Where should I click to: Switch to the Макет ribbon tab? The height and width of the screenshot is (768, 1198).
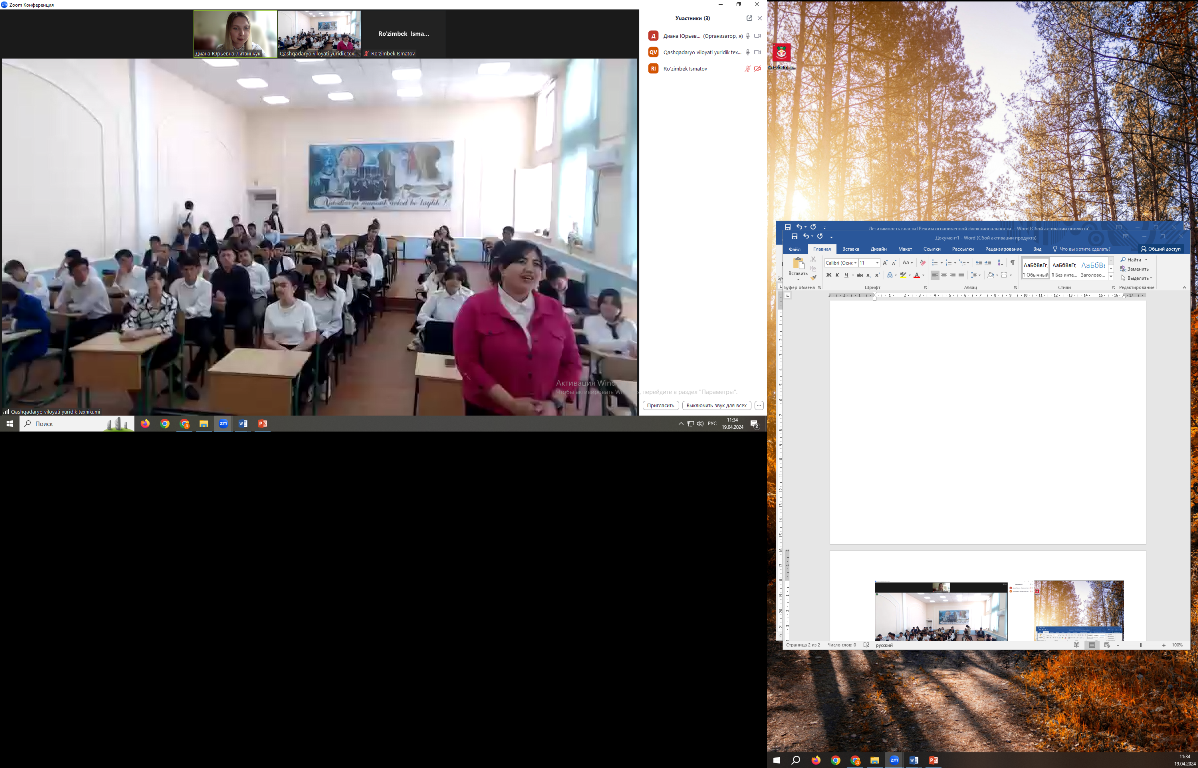click(905, 249)
